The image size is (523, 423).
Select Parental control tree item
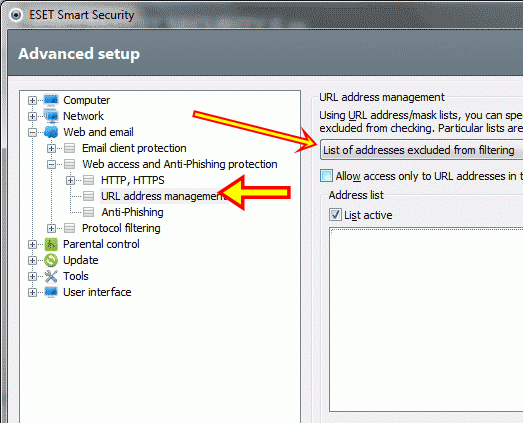point(101,244)
